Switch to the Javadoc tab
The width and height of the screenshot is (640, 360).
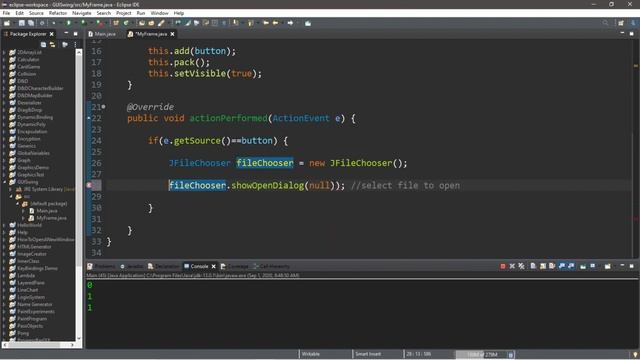(131, 266)
